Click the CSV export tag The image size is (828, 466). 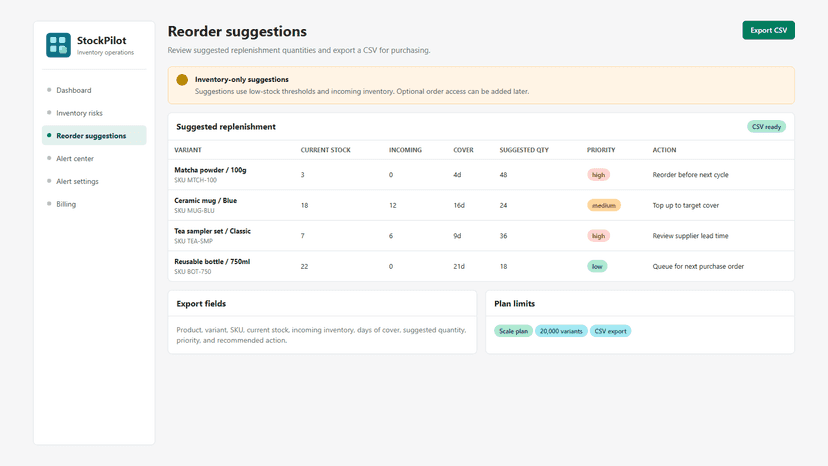pyautogui.click(x=610, y=331)
